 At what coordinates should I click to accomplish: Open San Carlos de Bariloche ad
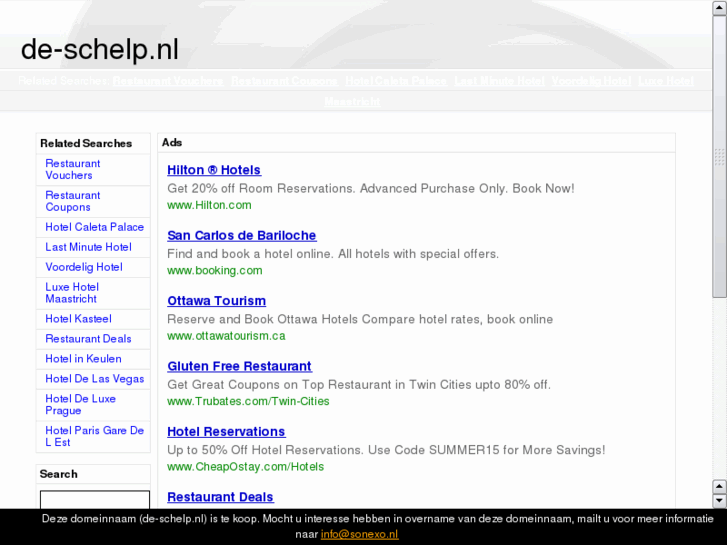click(242, 236)
